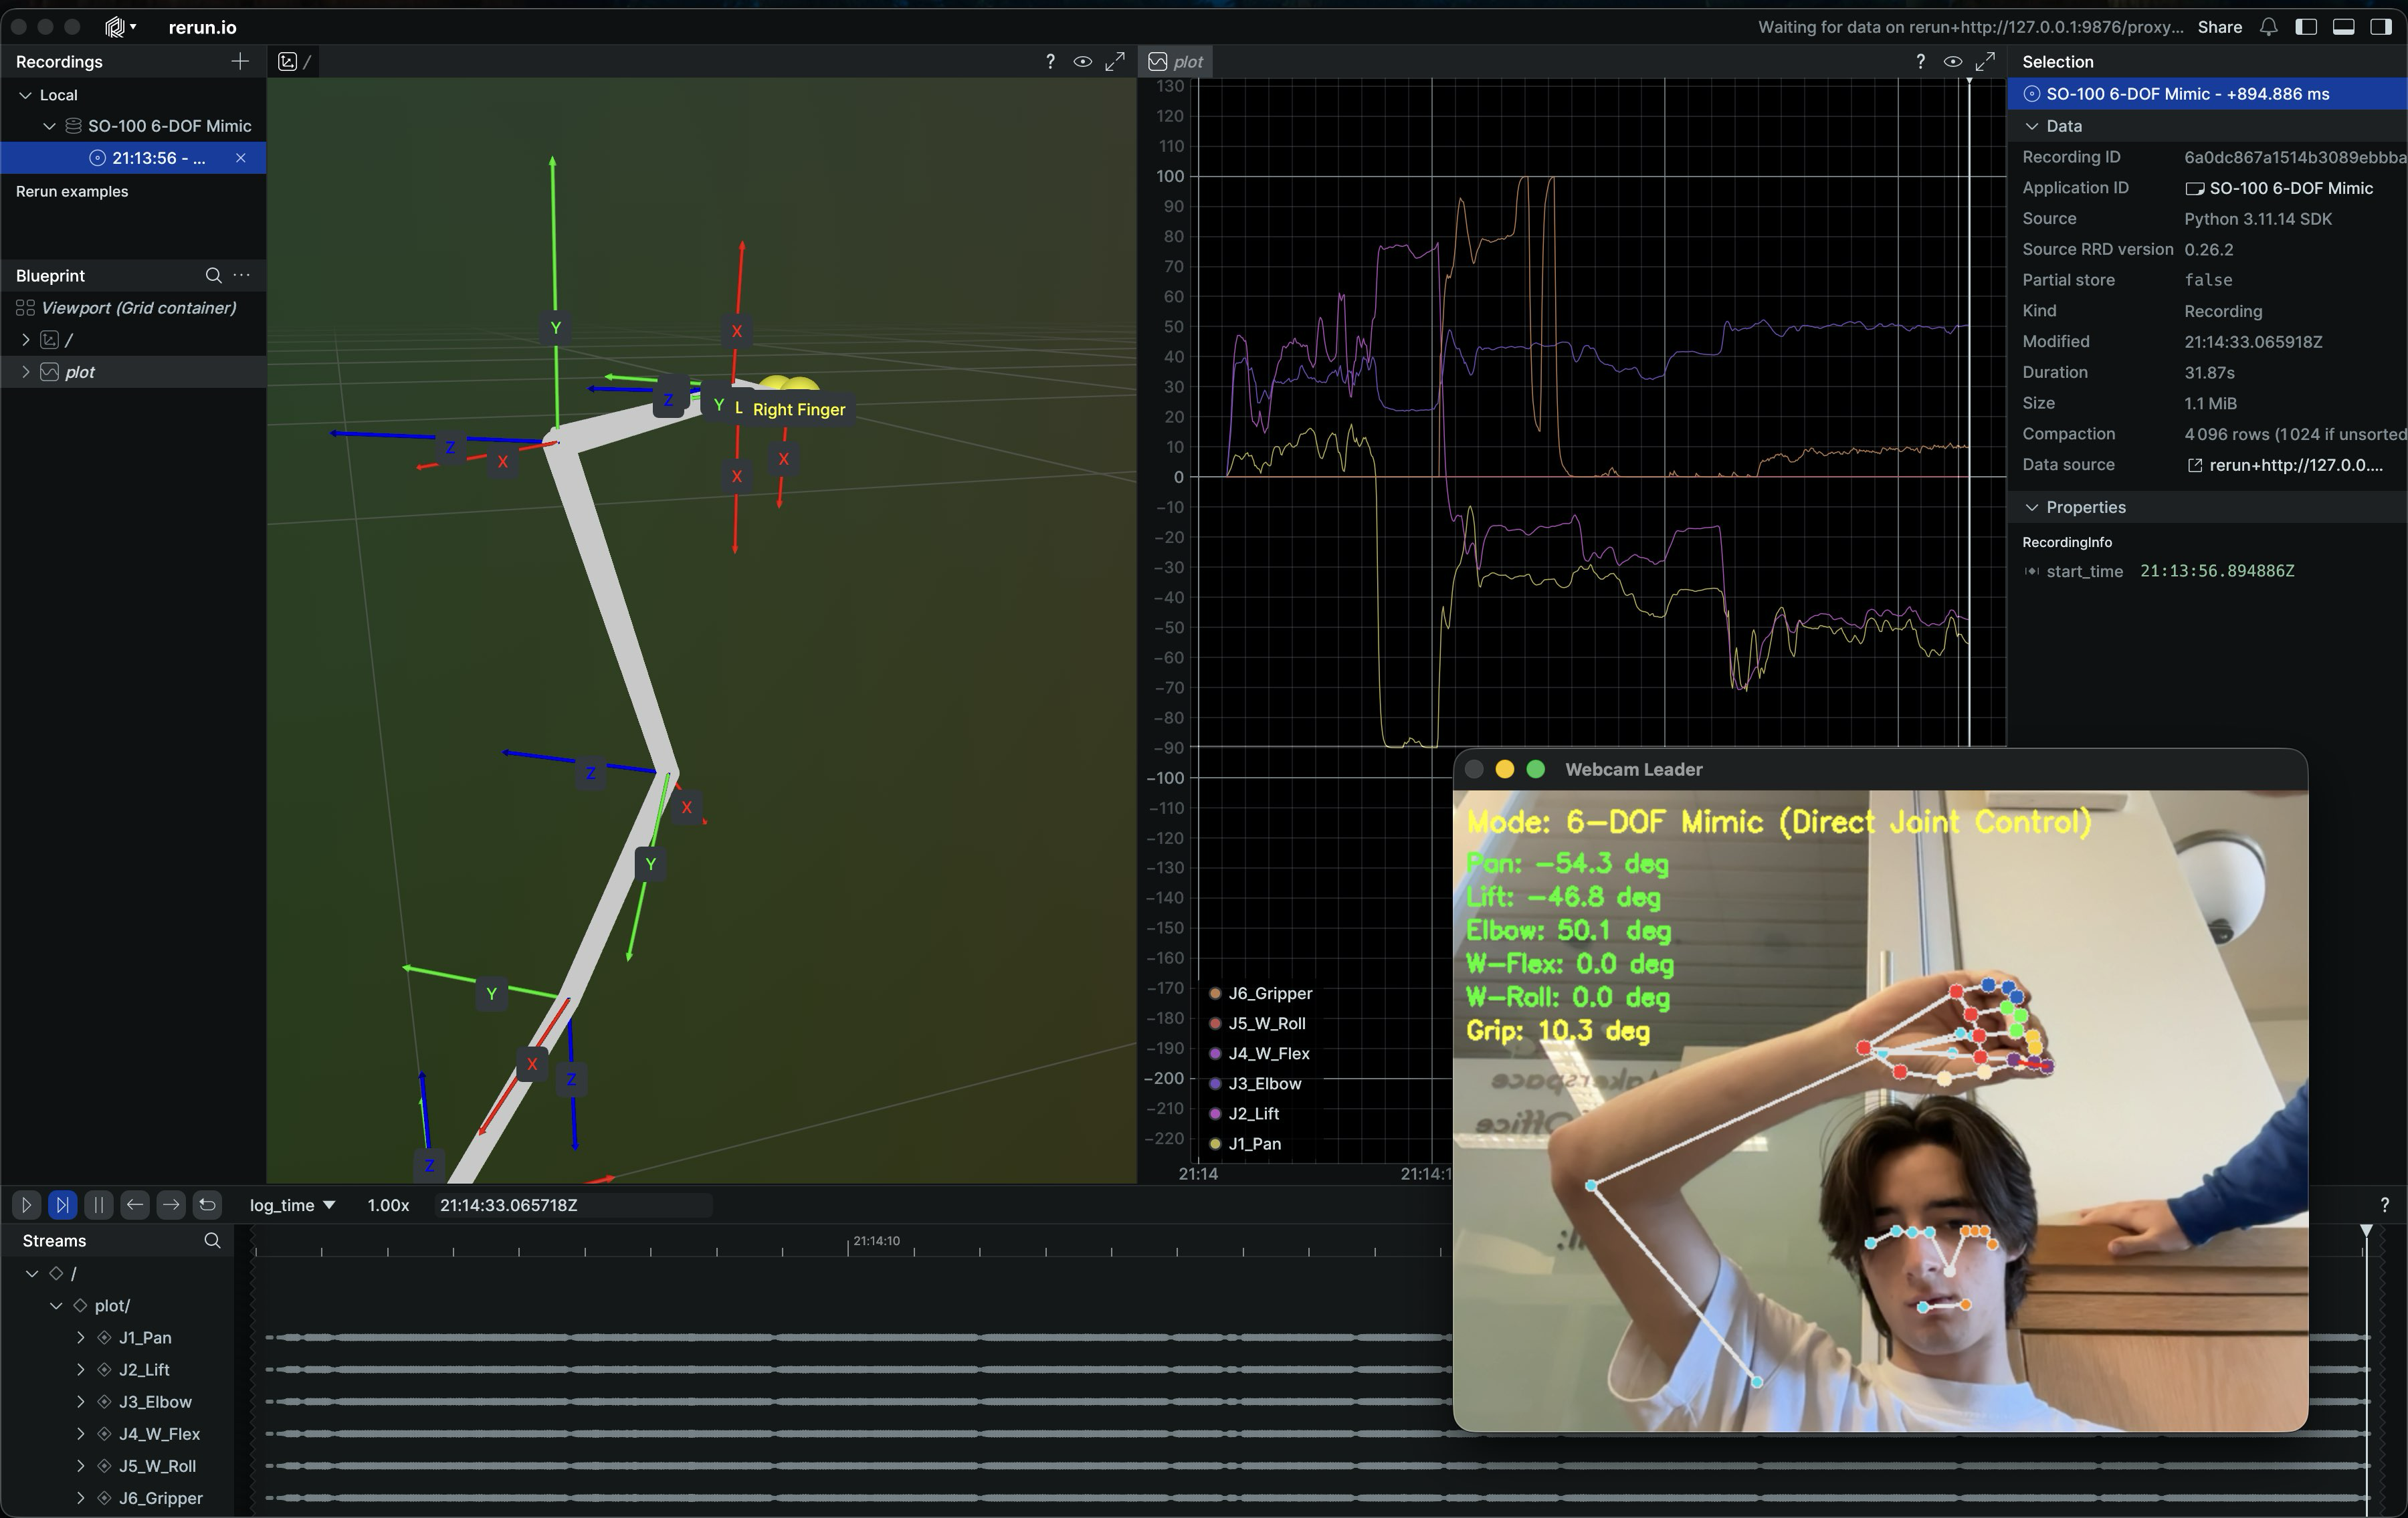Step back one frame with left arrow
2408x1518 pixels.
(135, 1205)
